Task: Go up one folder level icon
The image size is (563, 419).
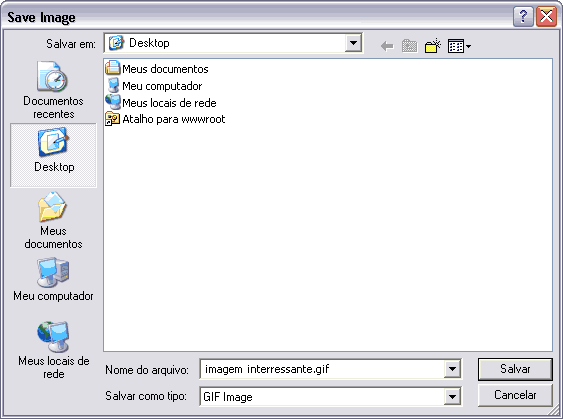Action: [x=409, y=46]
